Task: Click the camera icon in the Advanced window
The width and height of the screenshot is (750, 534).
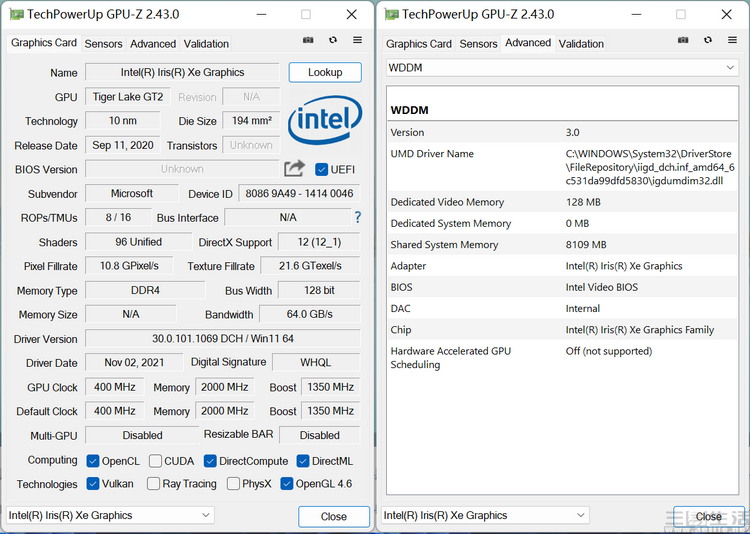Action: (683, 41)
